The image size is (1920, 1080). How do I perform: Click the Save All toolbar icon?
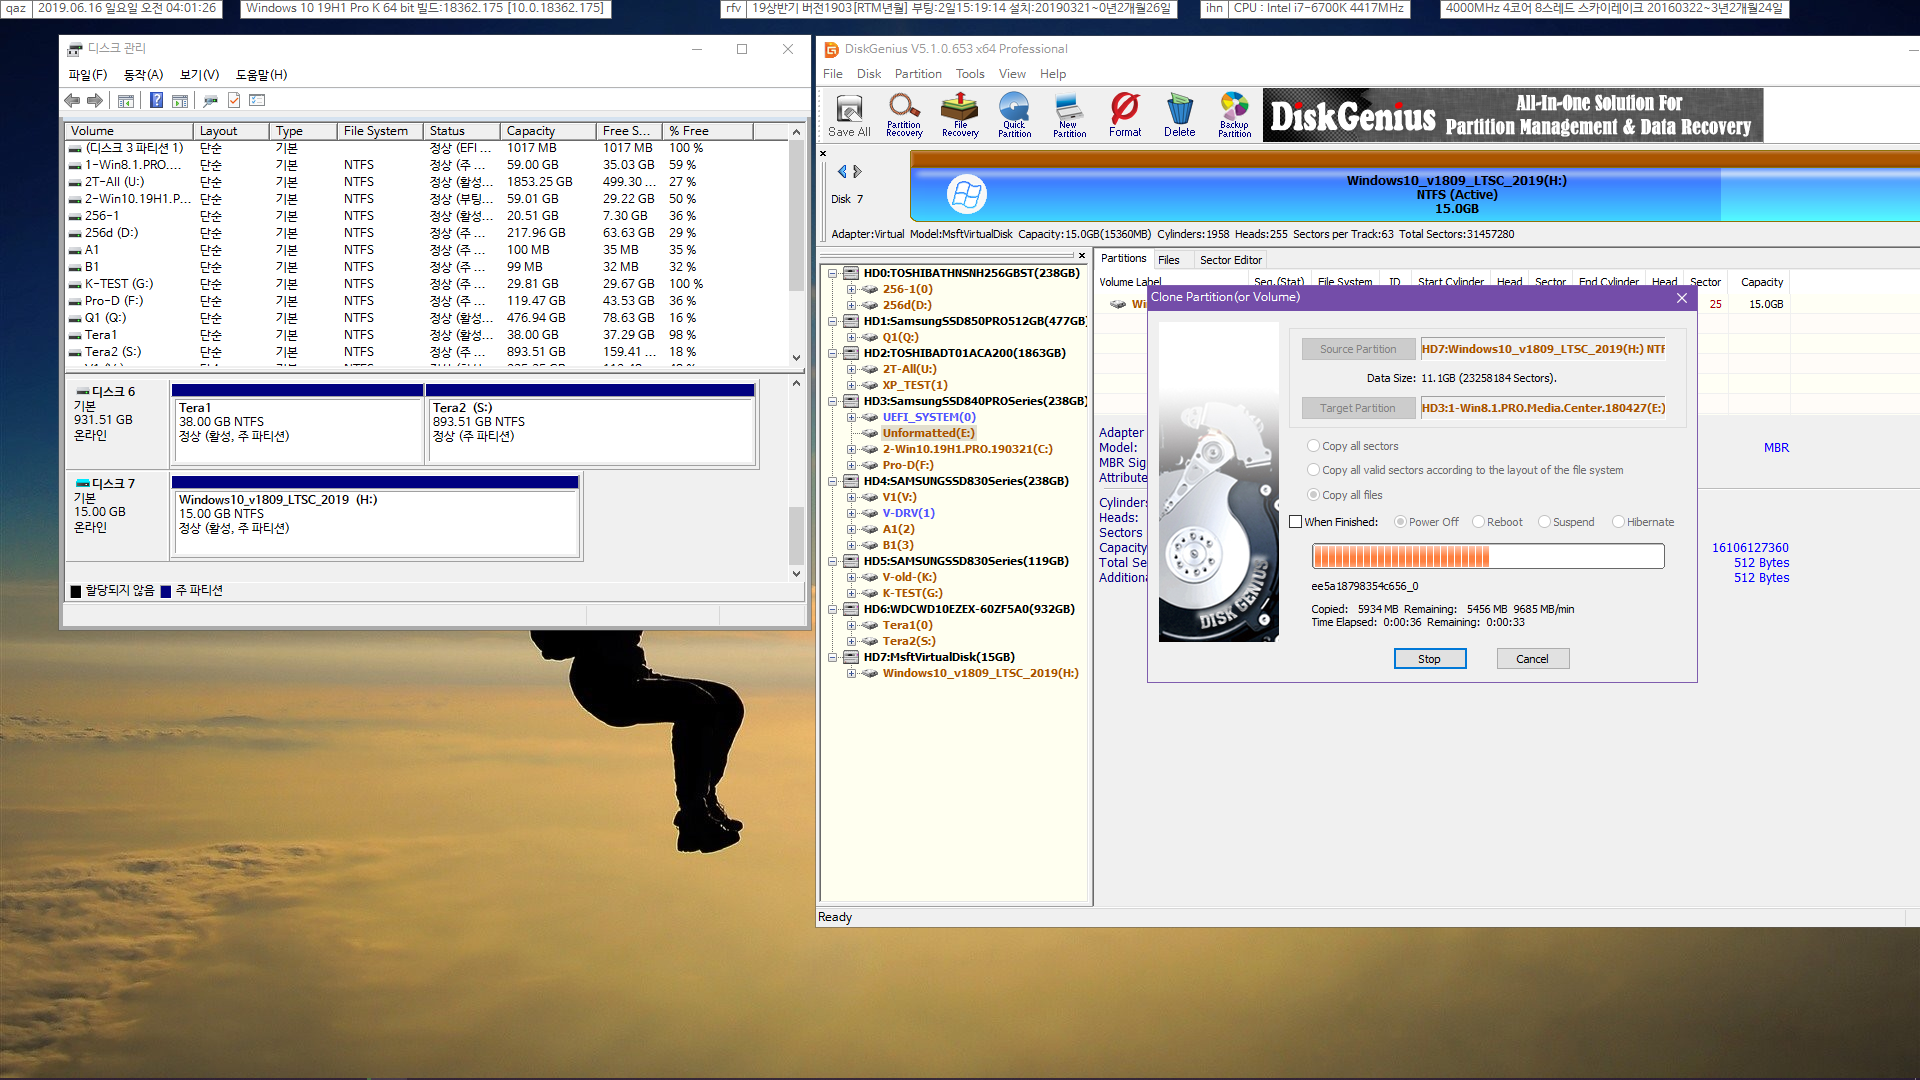[849, 115]
